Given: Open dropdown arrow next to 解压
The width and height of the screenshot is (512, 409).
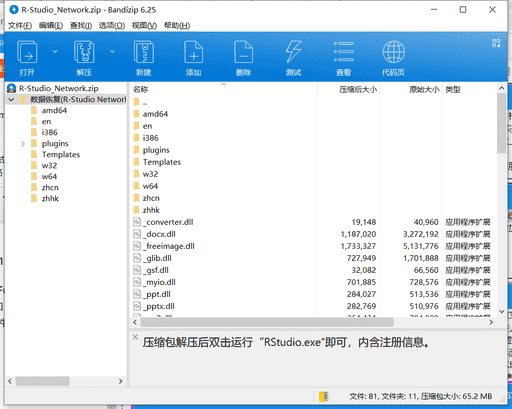Looking at the screenshot, I should [x=112, y=51].
